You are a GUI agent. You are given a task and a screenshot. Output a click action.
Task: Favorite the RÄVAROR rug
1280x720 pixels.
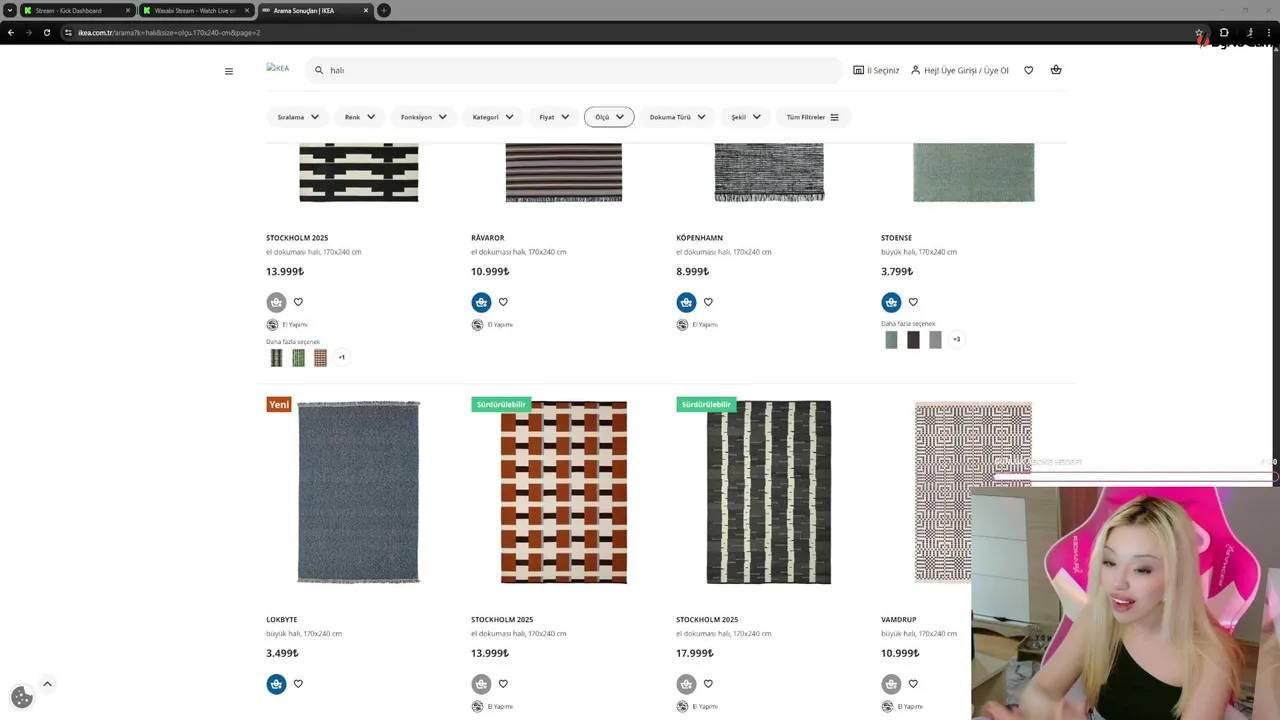tap(503, 302)
